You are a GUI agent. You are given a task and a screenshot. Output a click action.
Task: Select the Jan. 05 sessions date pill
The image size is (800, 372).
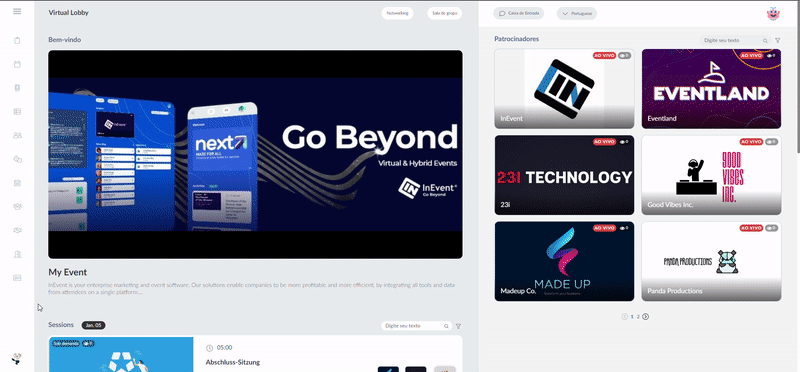(x=93, y=325)
